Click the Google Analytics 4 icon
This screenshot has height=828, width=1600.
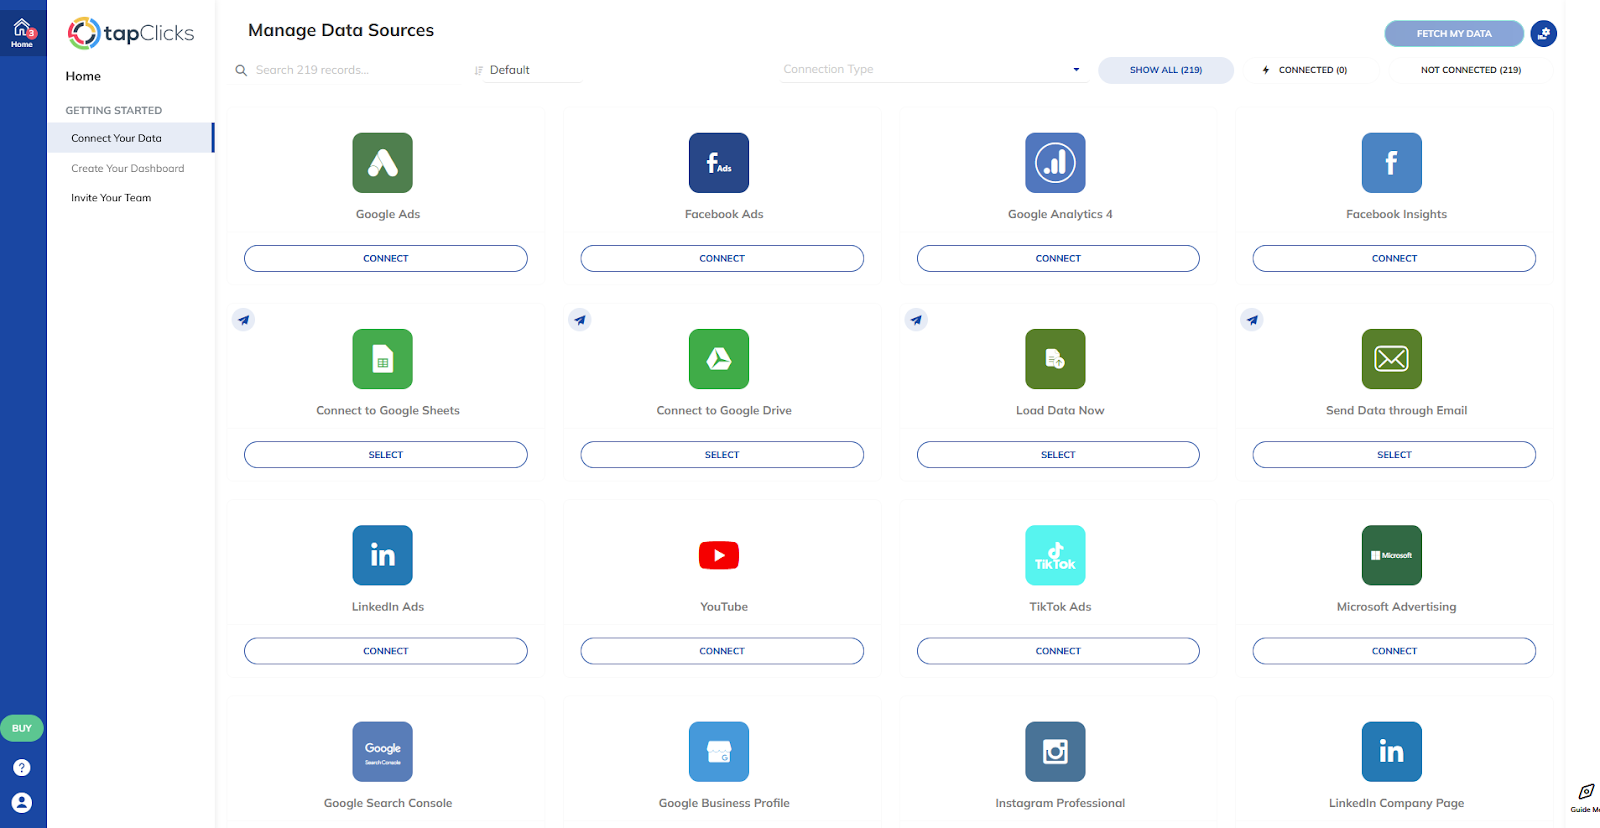click(1055, 163)
